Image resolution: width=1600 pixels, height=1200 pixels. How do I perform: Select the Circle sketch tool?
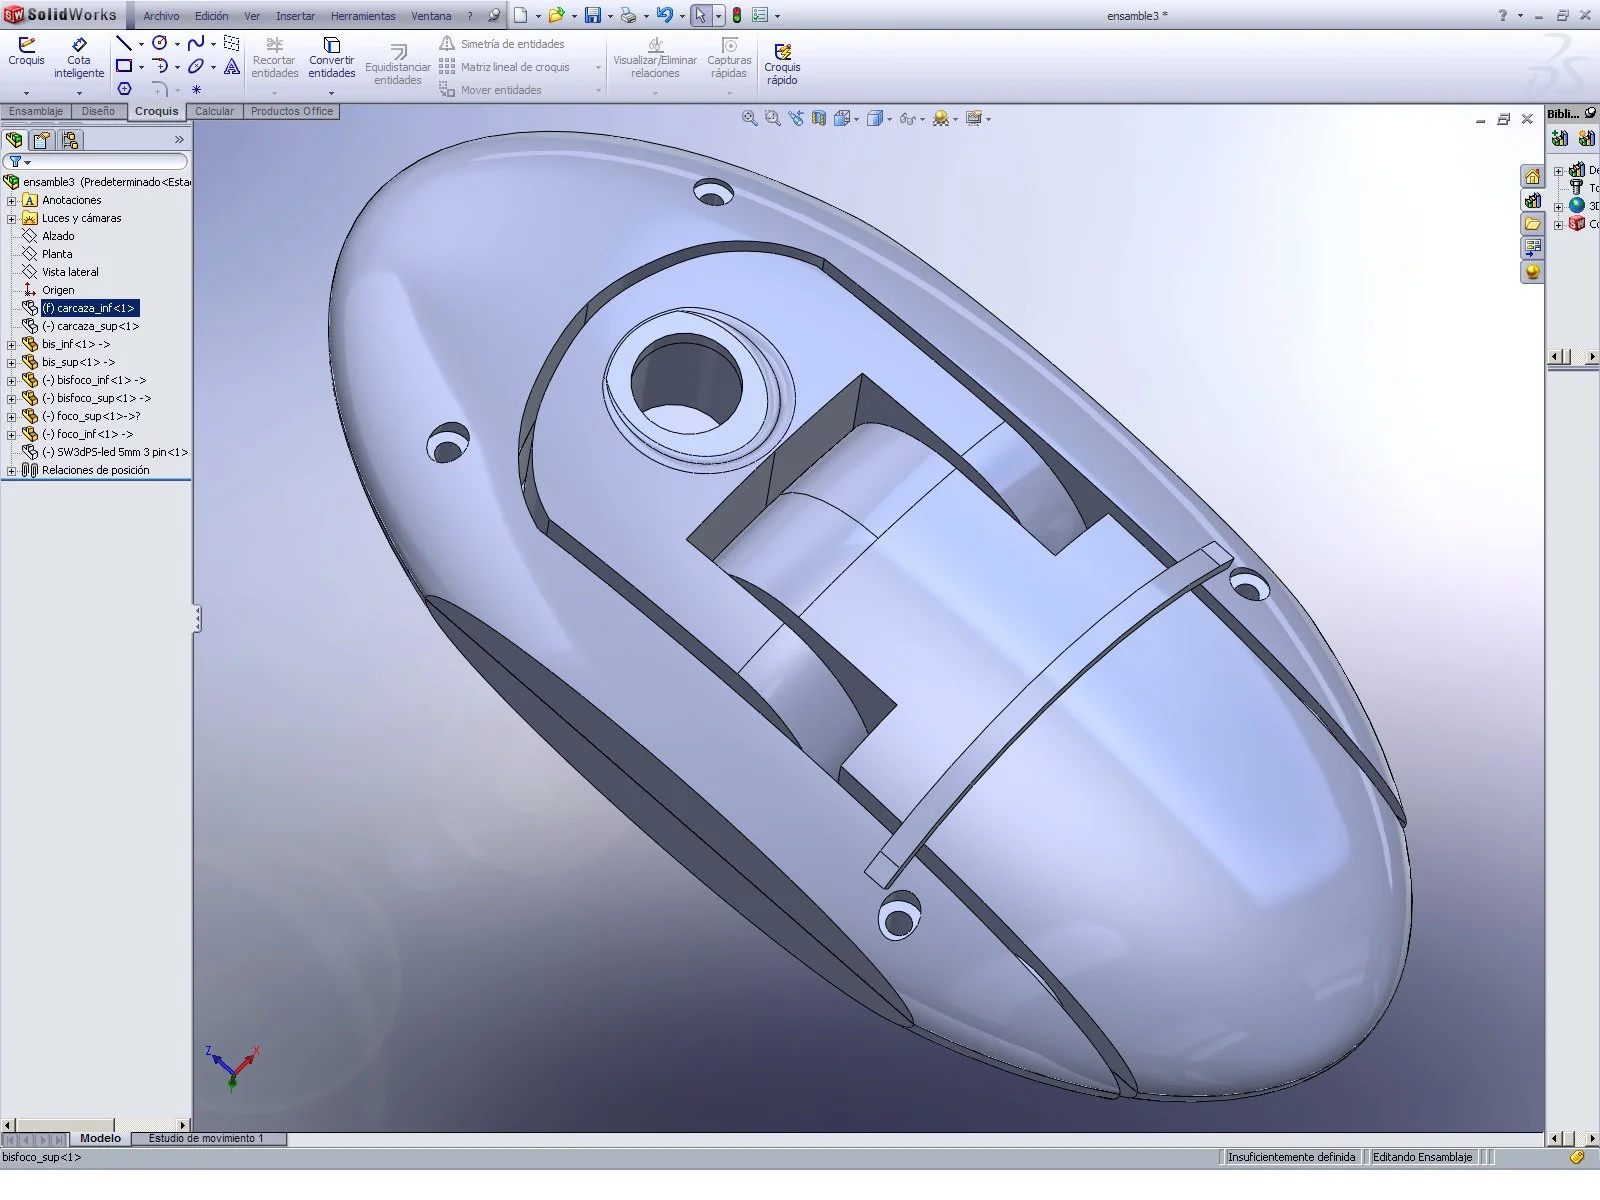click(x=160, y=43)
